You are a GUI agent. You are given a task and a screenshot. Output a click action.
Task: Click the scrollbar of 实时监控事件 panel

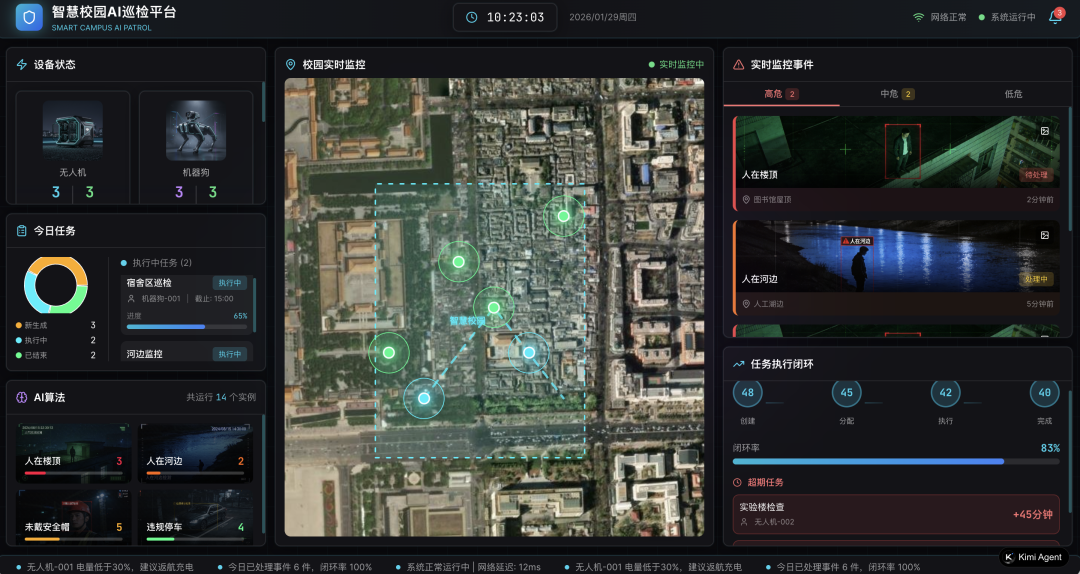coord(1070,169)
